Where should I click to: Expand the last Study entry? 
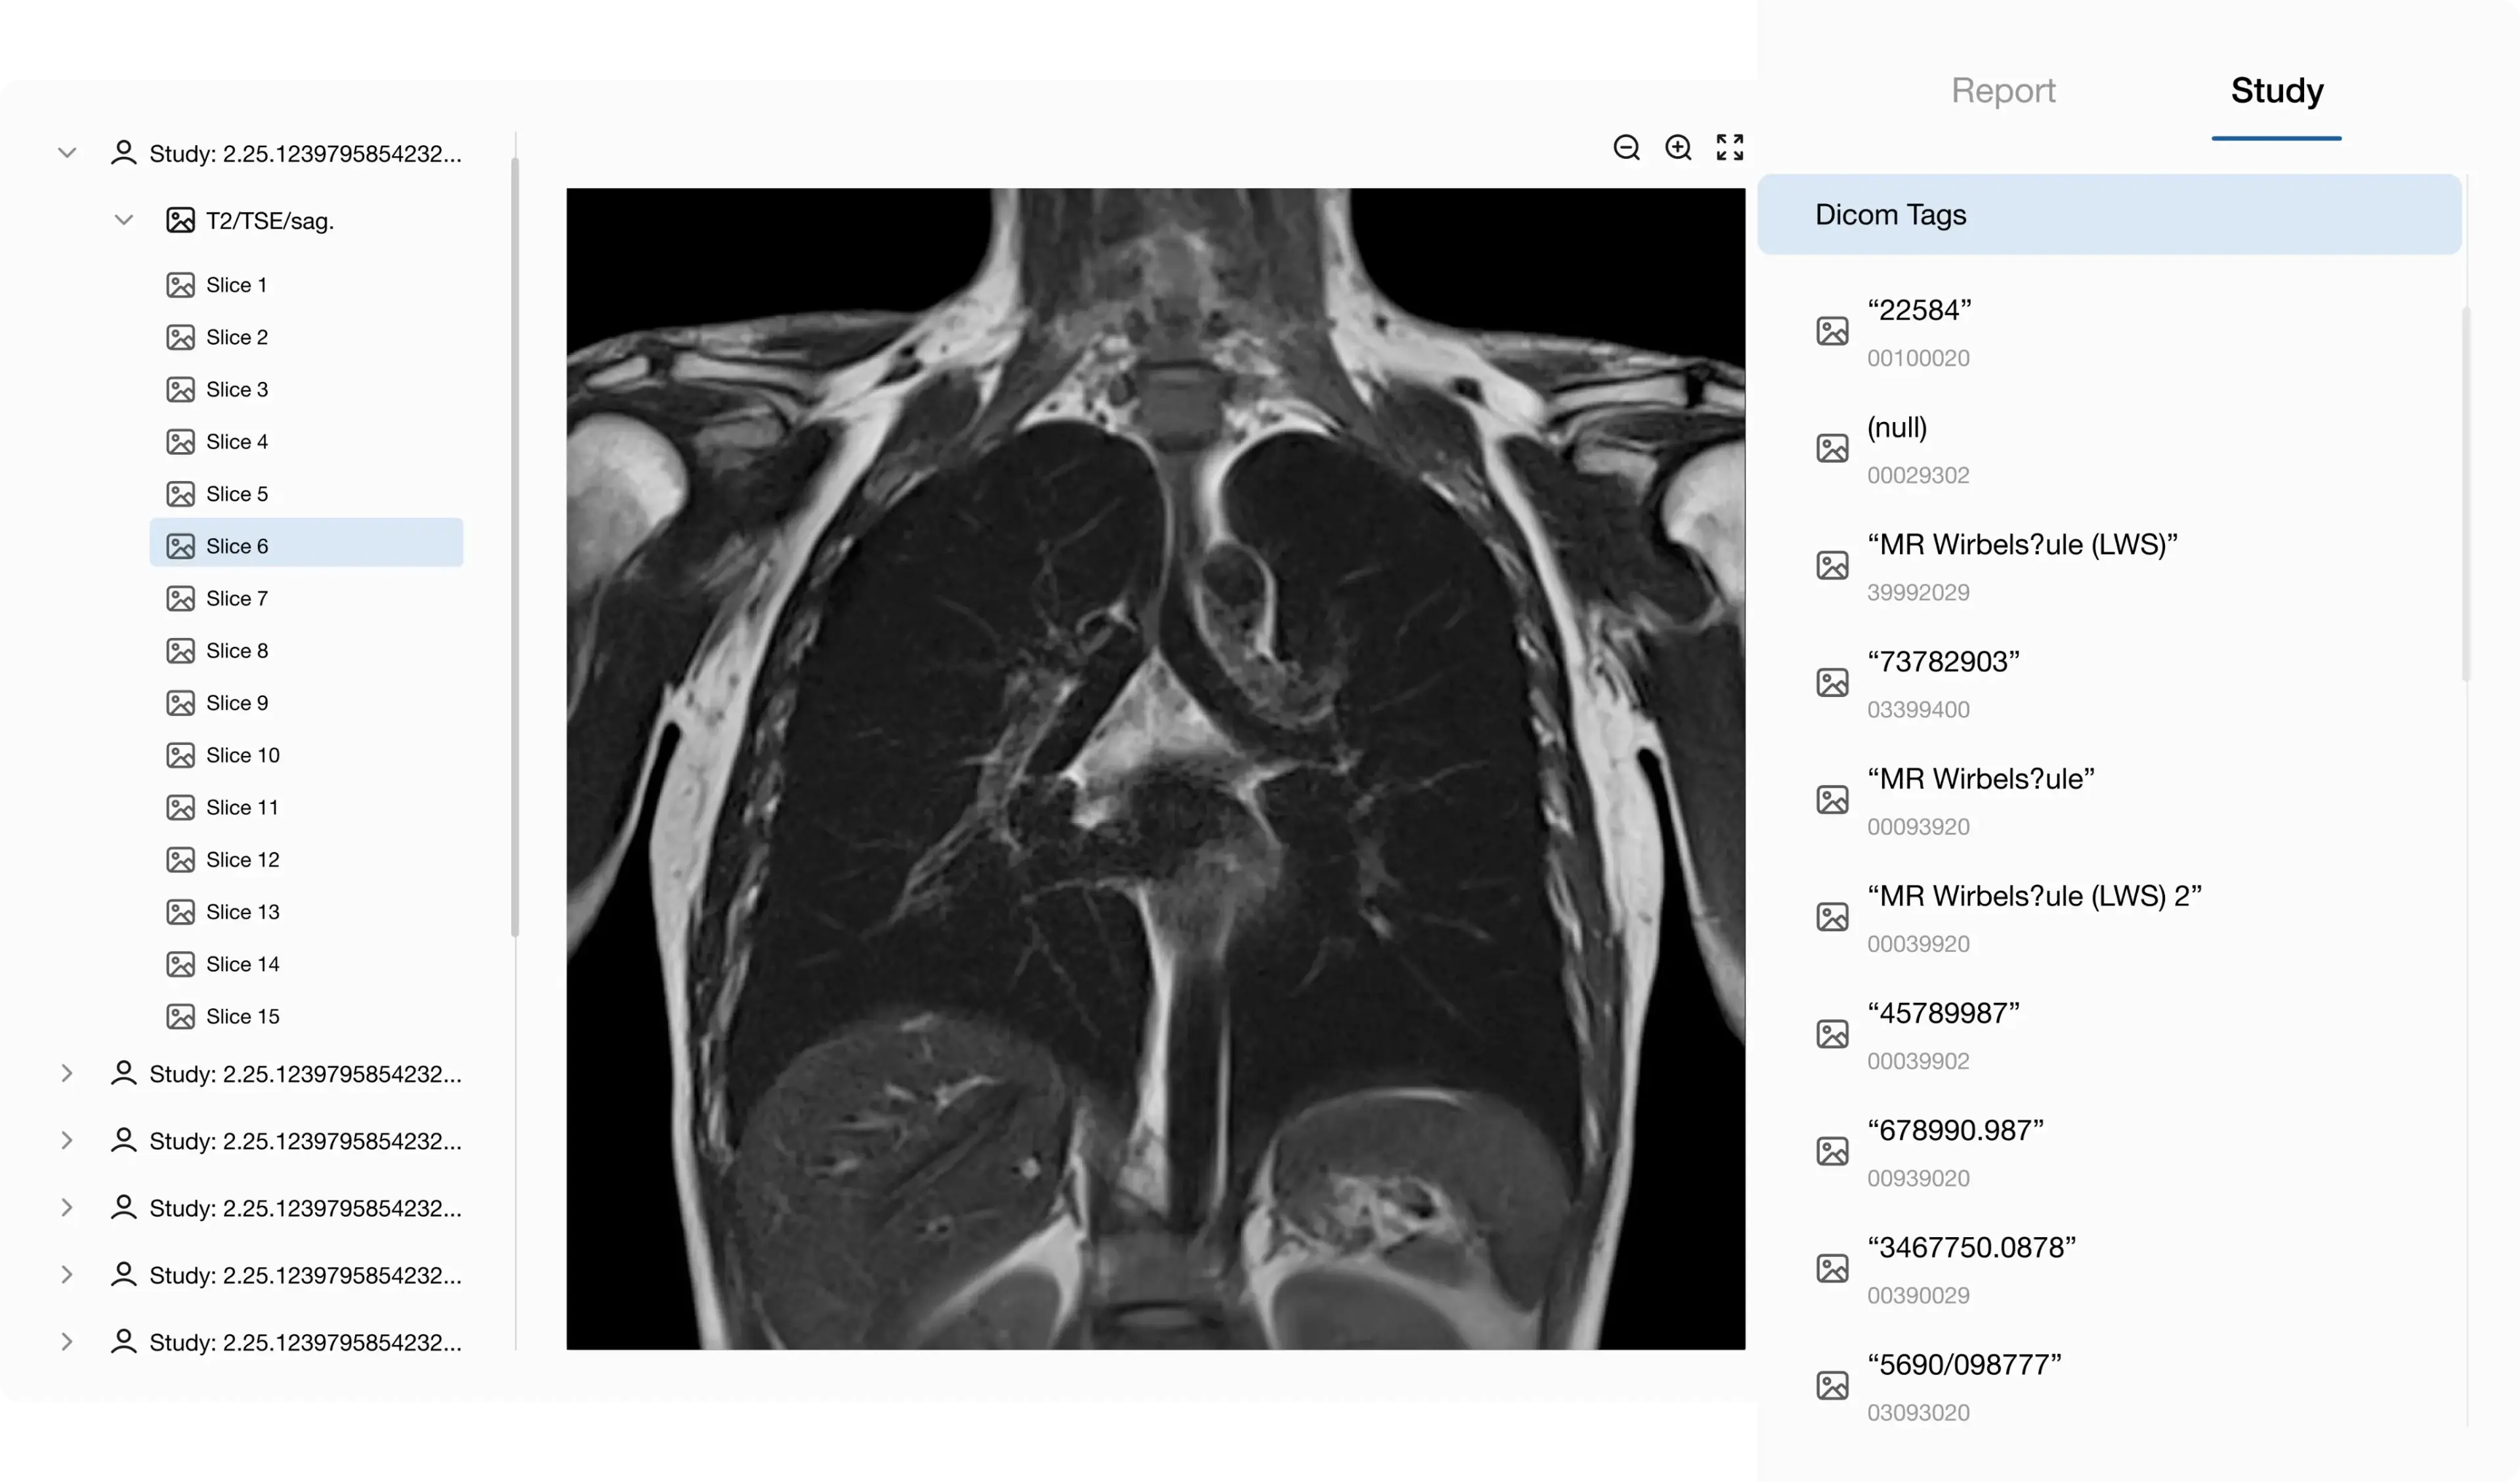(x=67, y=1342)
